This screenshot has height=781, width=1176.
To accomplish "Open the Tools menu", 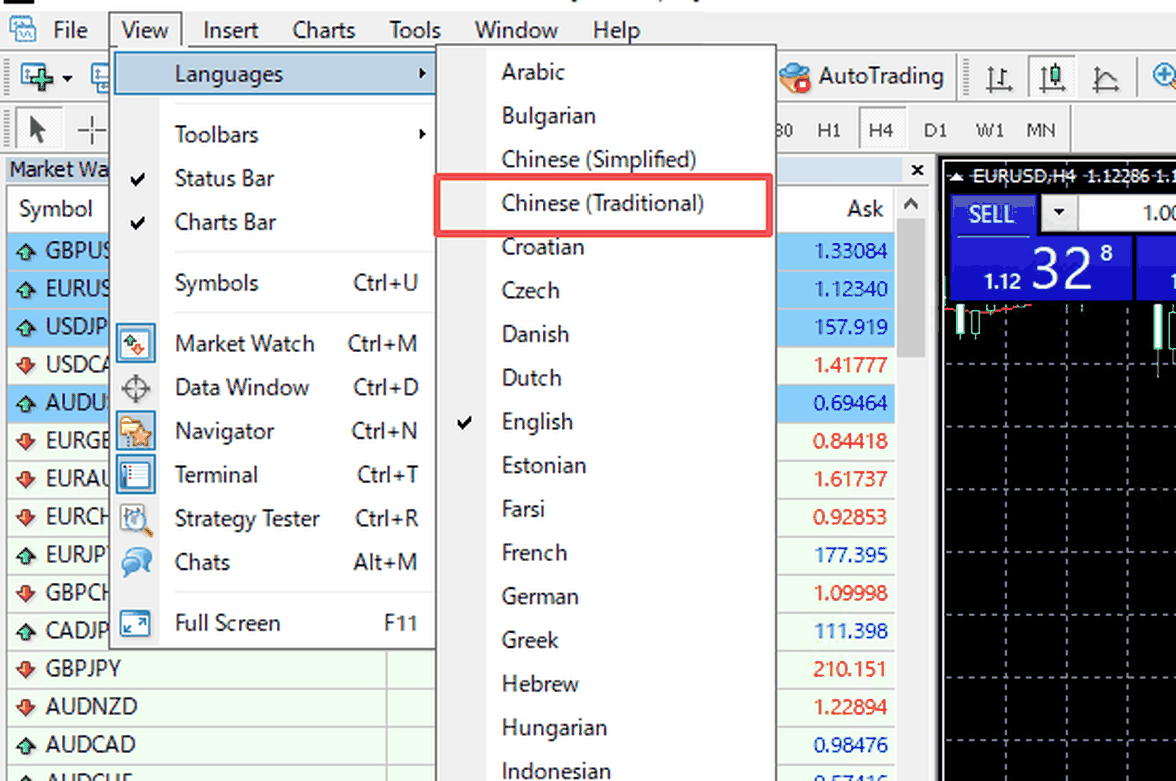I will pyautogui.click(x=415, y=30).
